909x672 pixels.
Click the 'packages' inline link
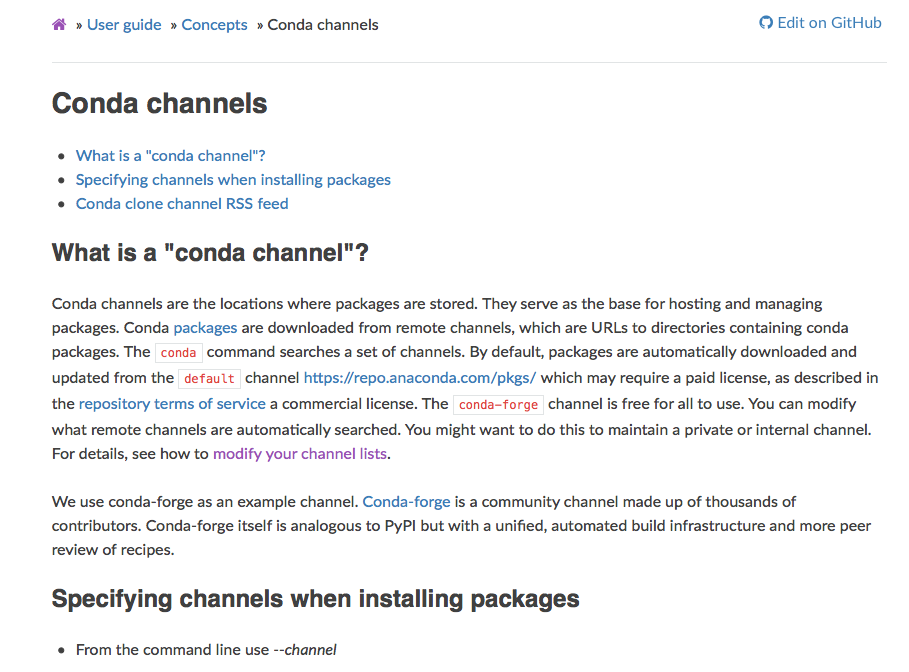coord(205,327)
